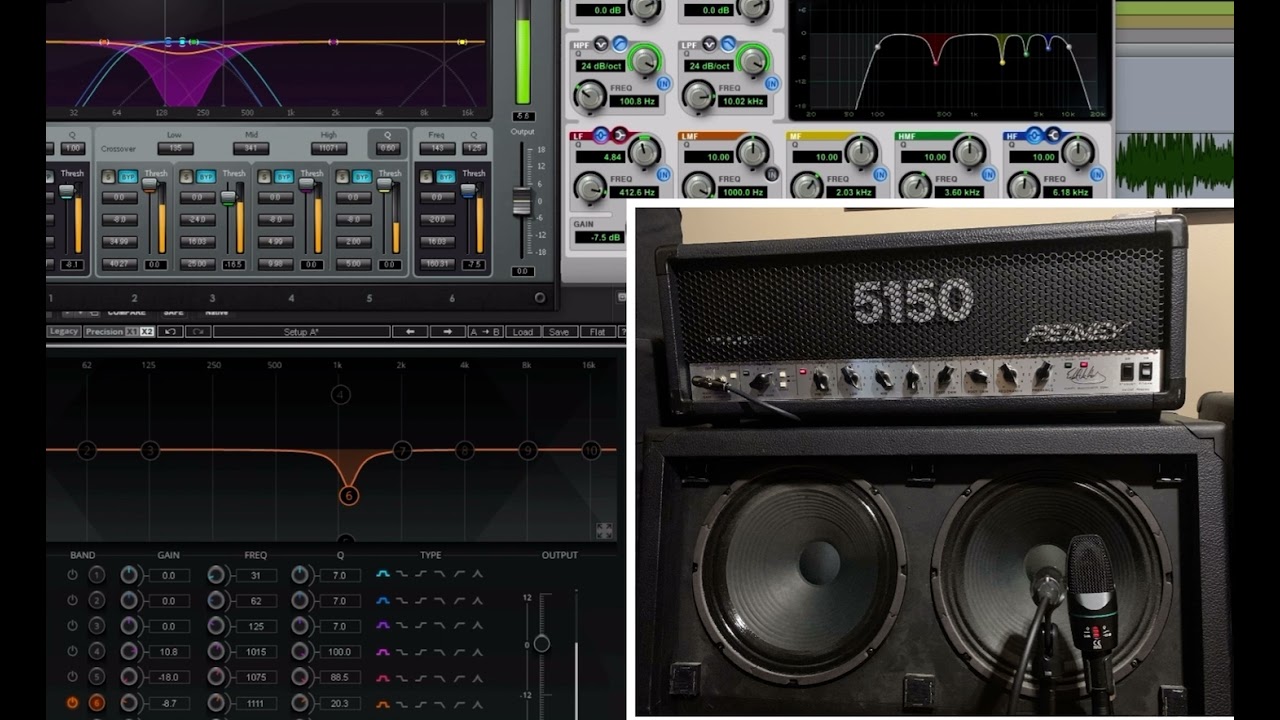The image size is (1280, 720).
Task: Click the Load preset button
Action: pos(523,332)
